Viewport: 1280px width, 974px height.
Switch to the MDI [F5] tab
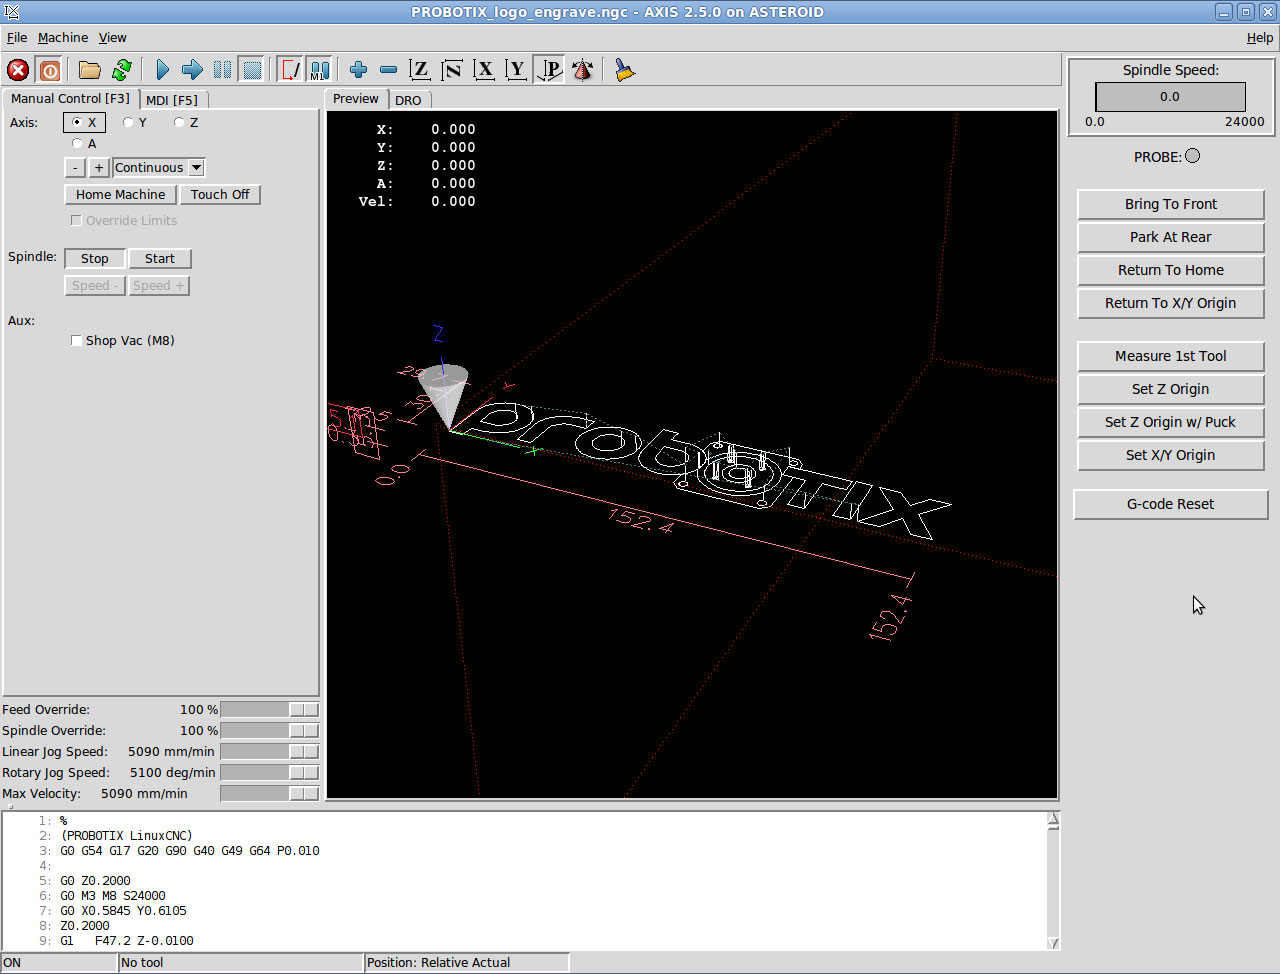point(172,100)
